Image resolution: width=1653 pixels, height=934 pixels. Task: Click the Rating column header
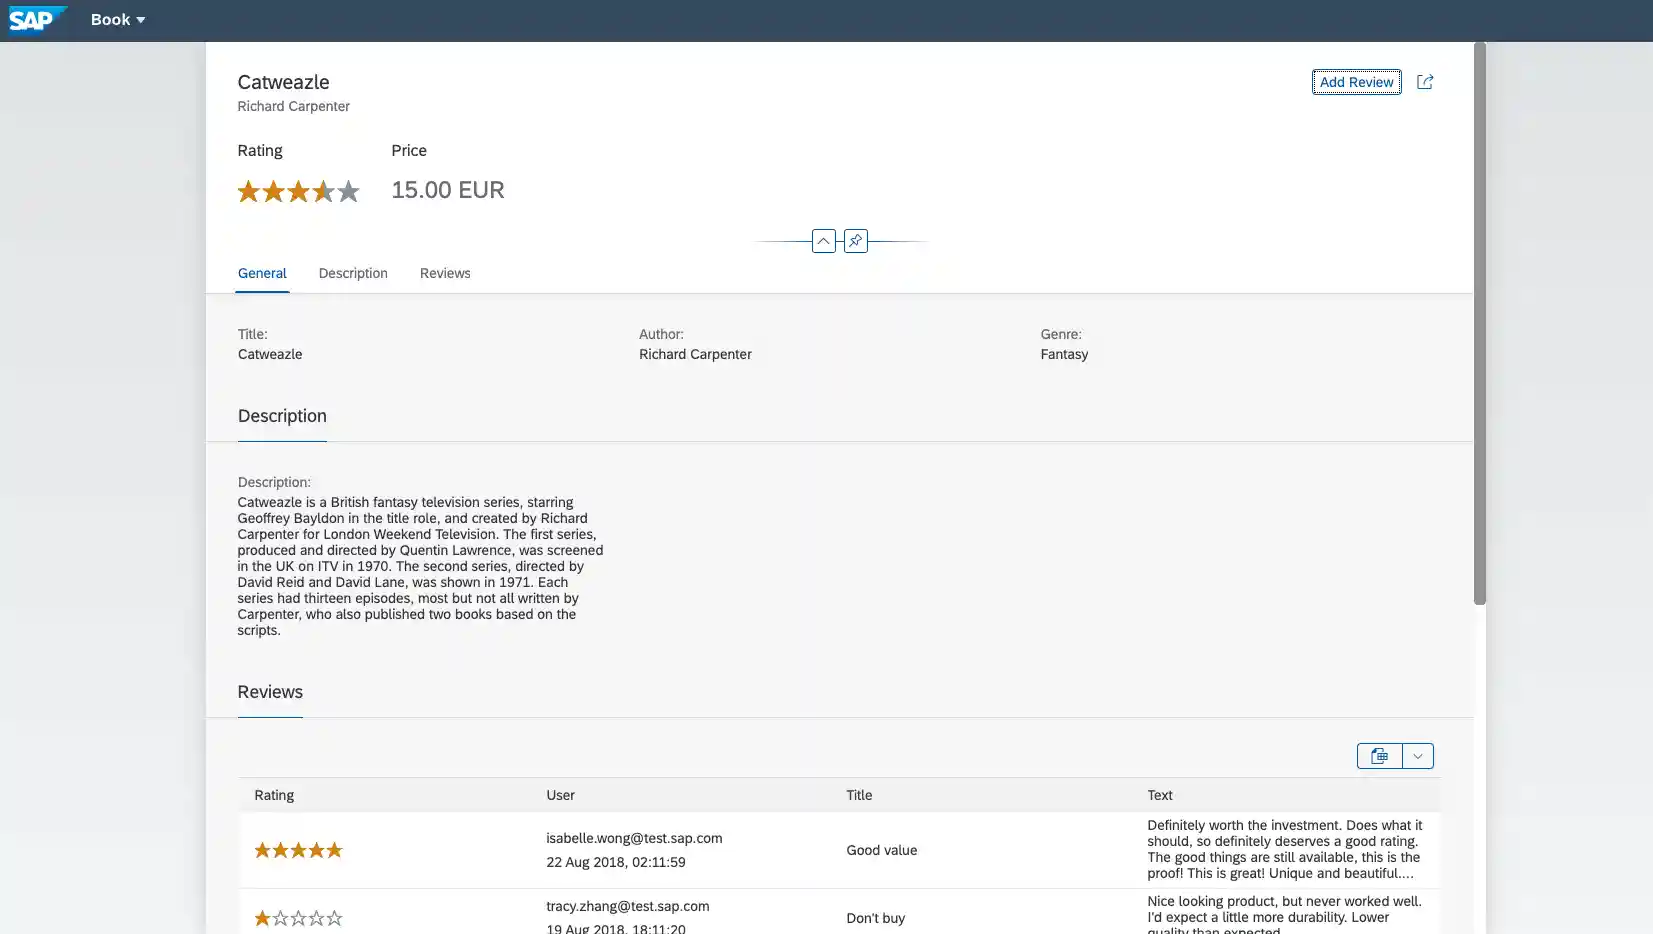(274, 795)
